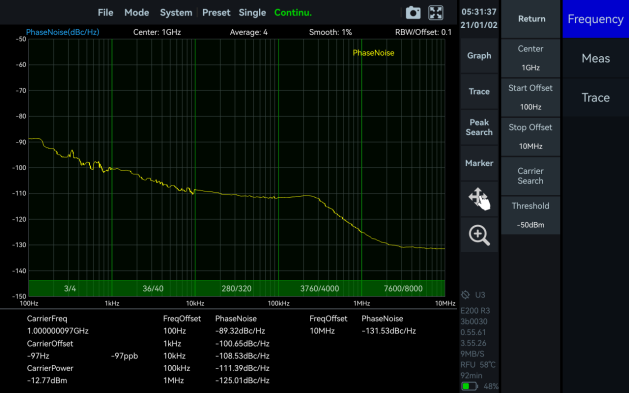Open the Trace button under Graph

[479, 91]
